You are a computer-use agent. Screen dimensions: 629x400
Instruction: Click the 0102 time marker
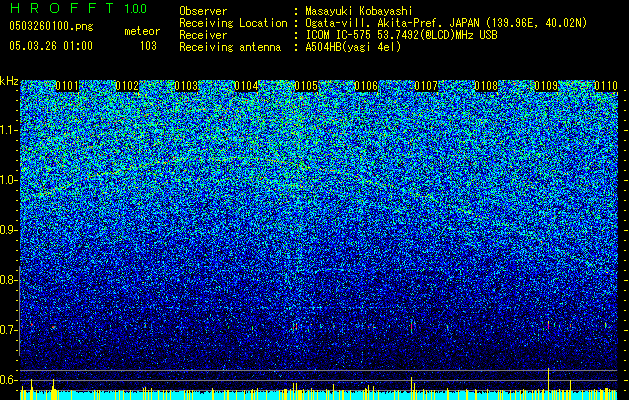click(x=127, y=86)
